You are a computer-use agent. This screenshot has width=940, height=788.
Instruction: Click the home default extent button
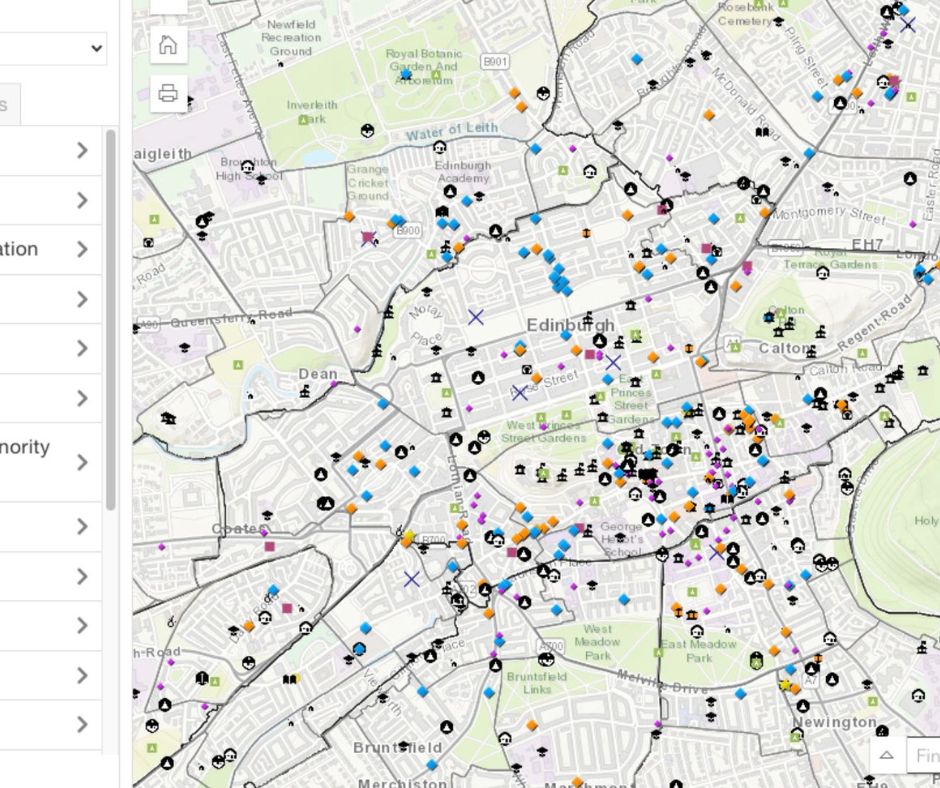pos(168,45)
